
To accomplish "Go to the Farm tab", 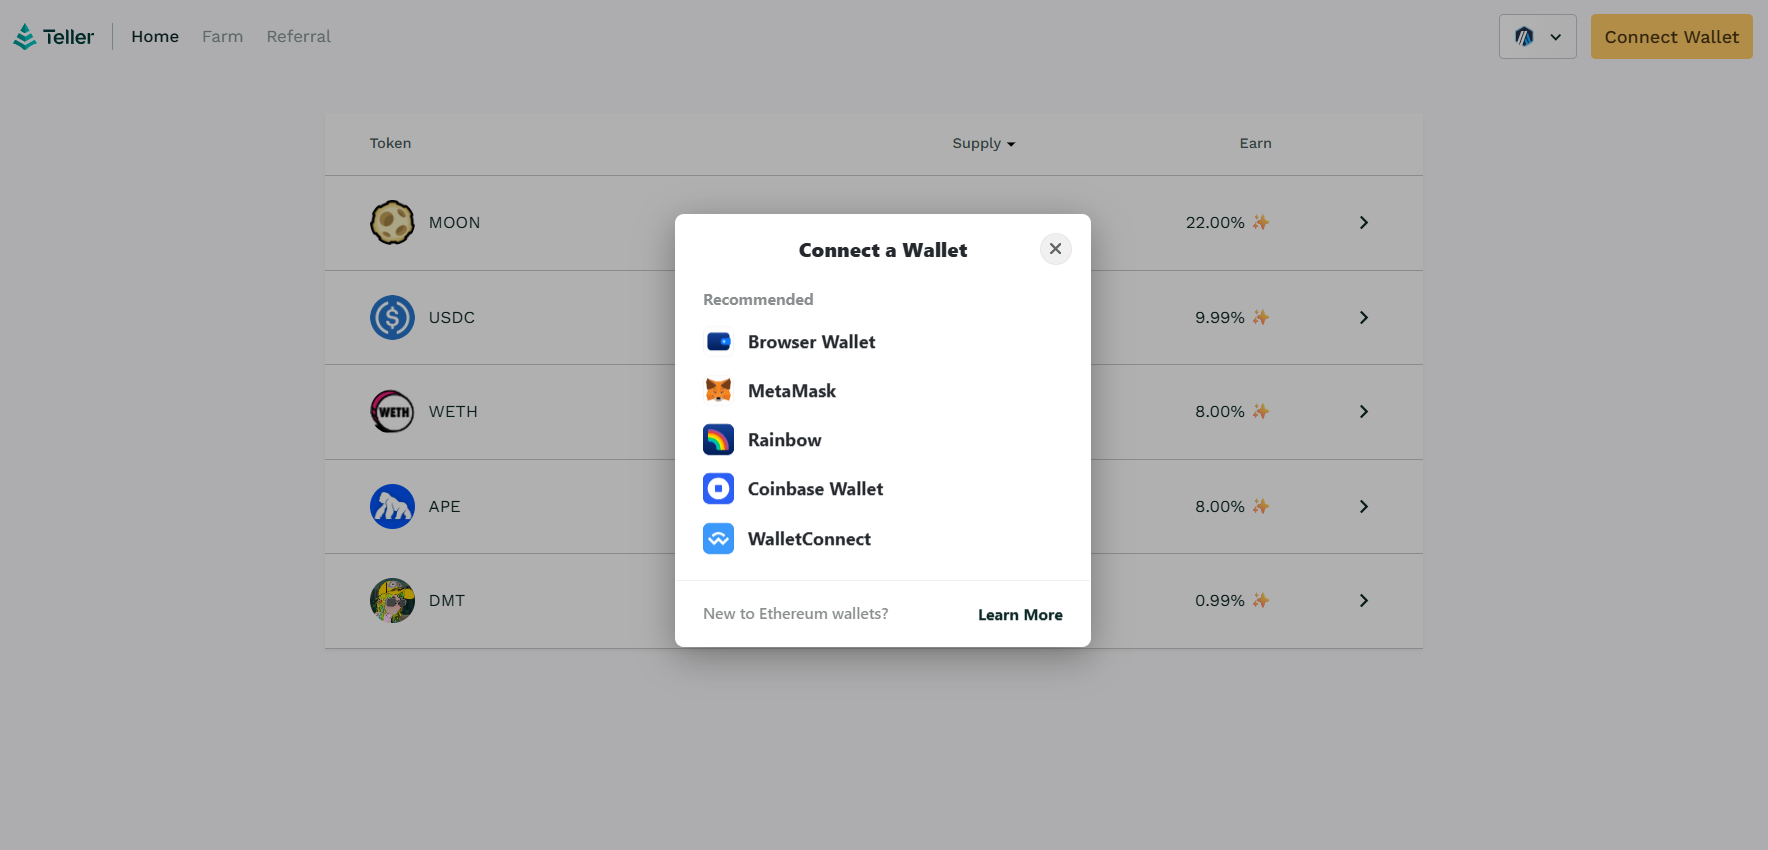I will coord(222,37).
